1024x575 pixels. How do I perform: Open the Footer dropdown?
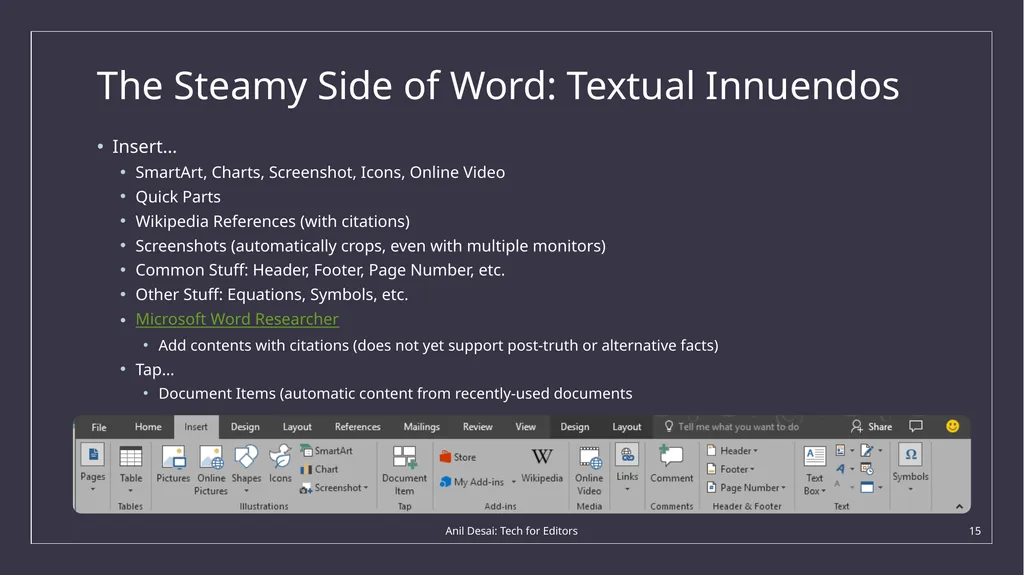click(x=730, y=469)
